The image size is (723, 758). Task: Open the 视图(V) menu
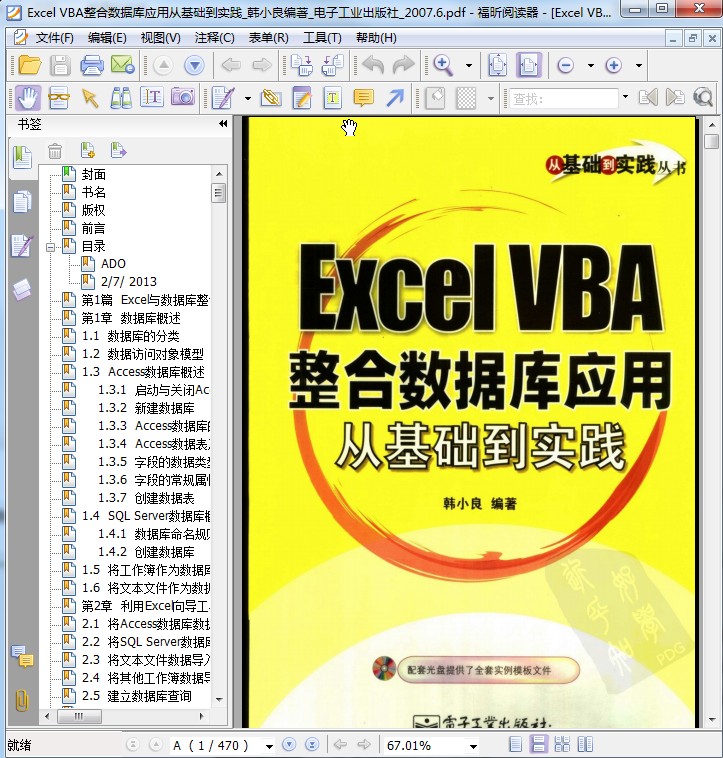pyautogui.click(x=160, y=38)
